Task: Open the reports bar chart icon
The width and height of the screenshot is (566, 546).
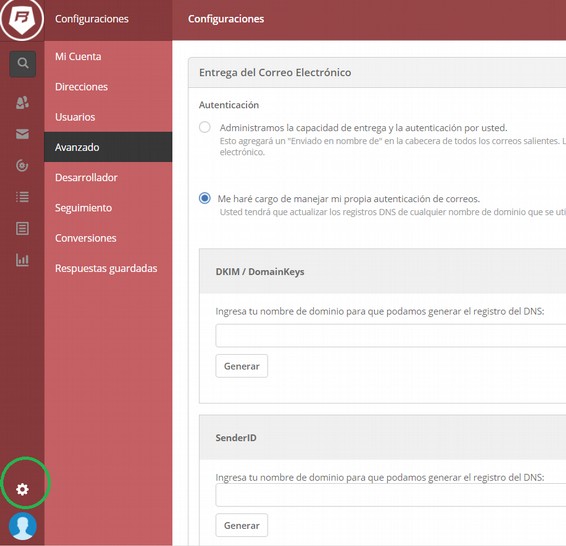Action: pos(22,260)
